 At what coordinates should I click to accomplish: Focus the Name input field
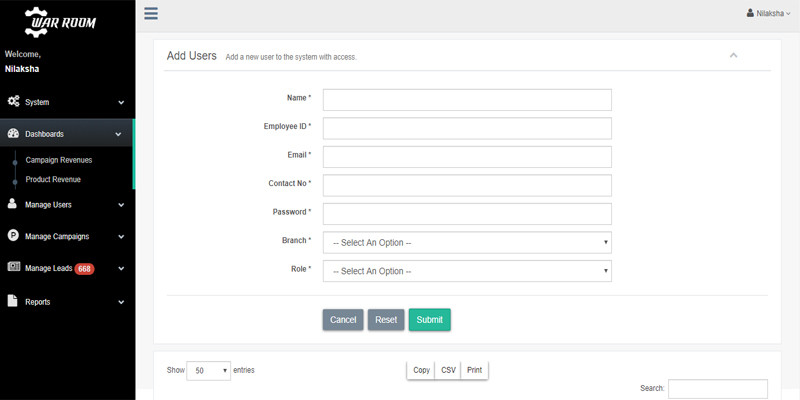(467, 100)
